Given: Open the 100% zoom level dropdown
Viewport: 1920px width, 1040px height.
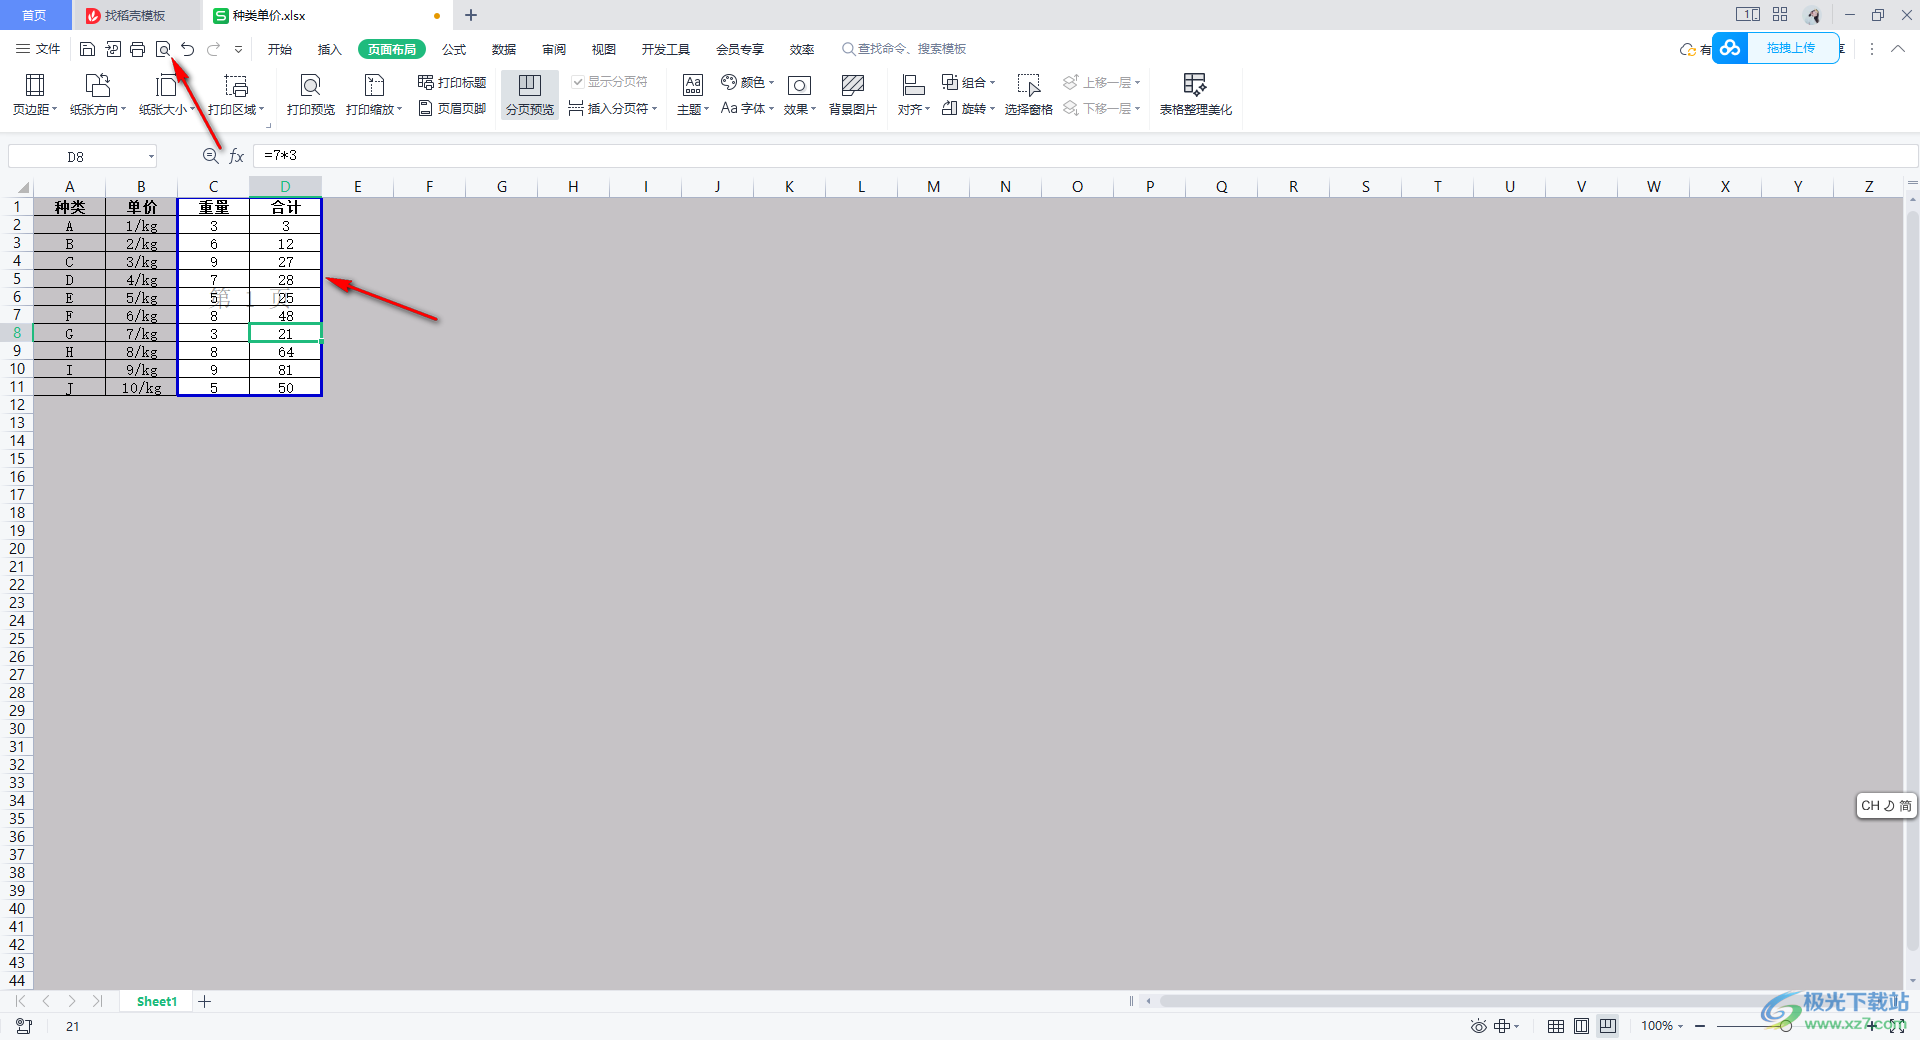Looking at the screenshot, I should pyautogui.click(x=1662, y=1026).
